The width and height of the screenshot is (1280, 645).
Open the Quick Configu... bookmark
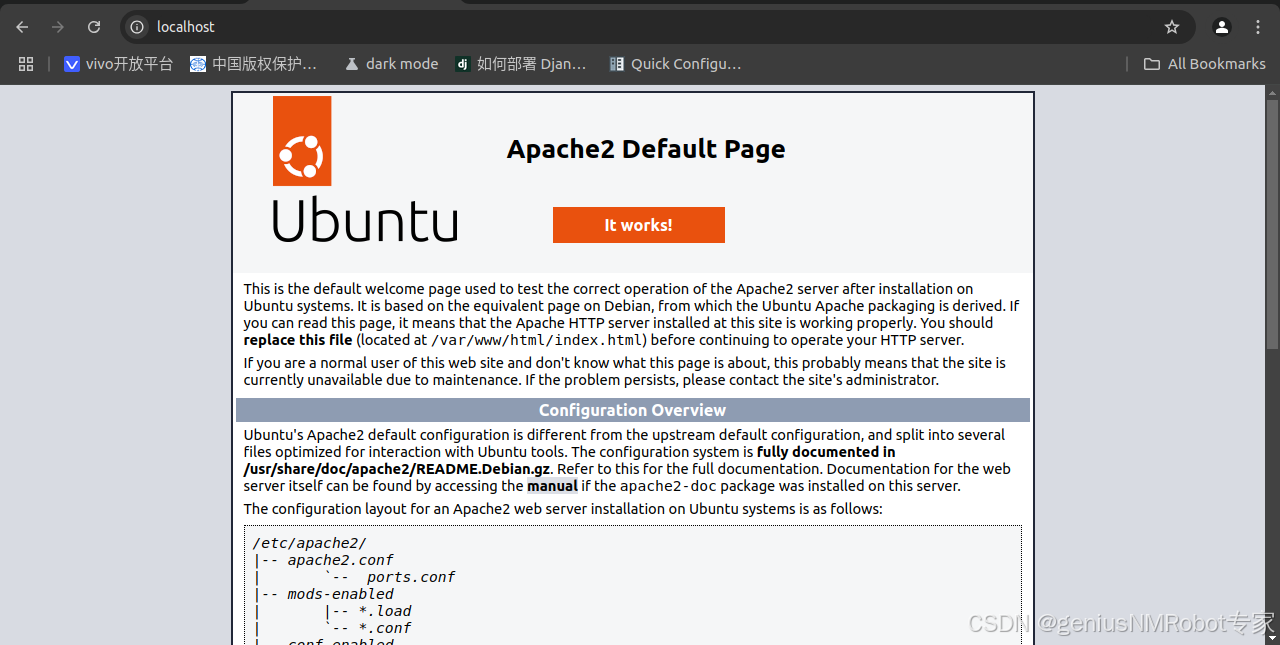pyautogui.click(x=675, y=63)
